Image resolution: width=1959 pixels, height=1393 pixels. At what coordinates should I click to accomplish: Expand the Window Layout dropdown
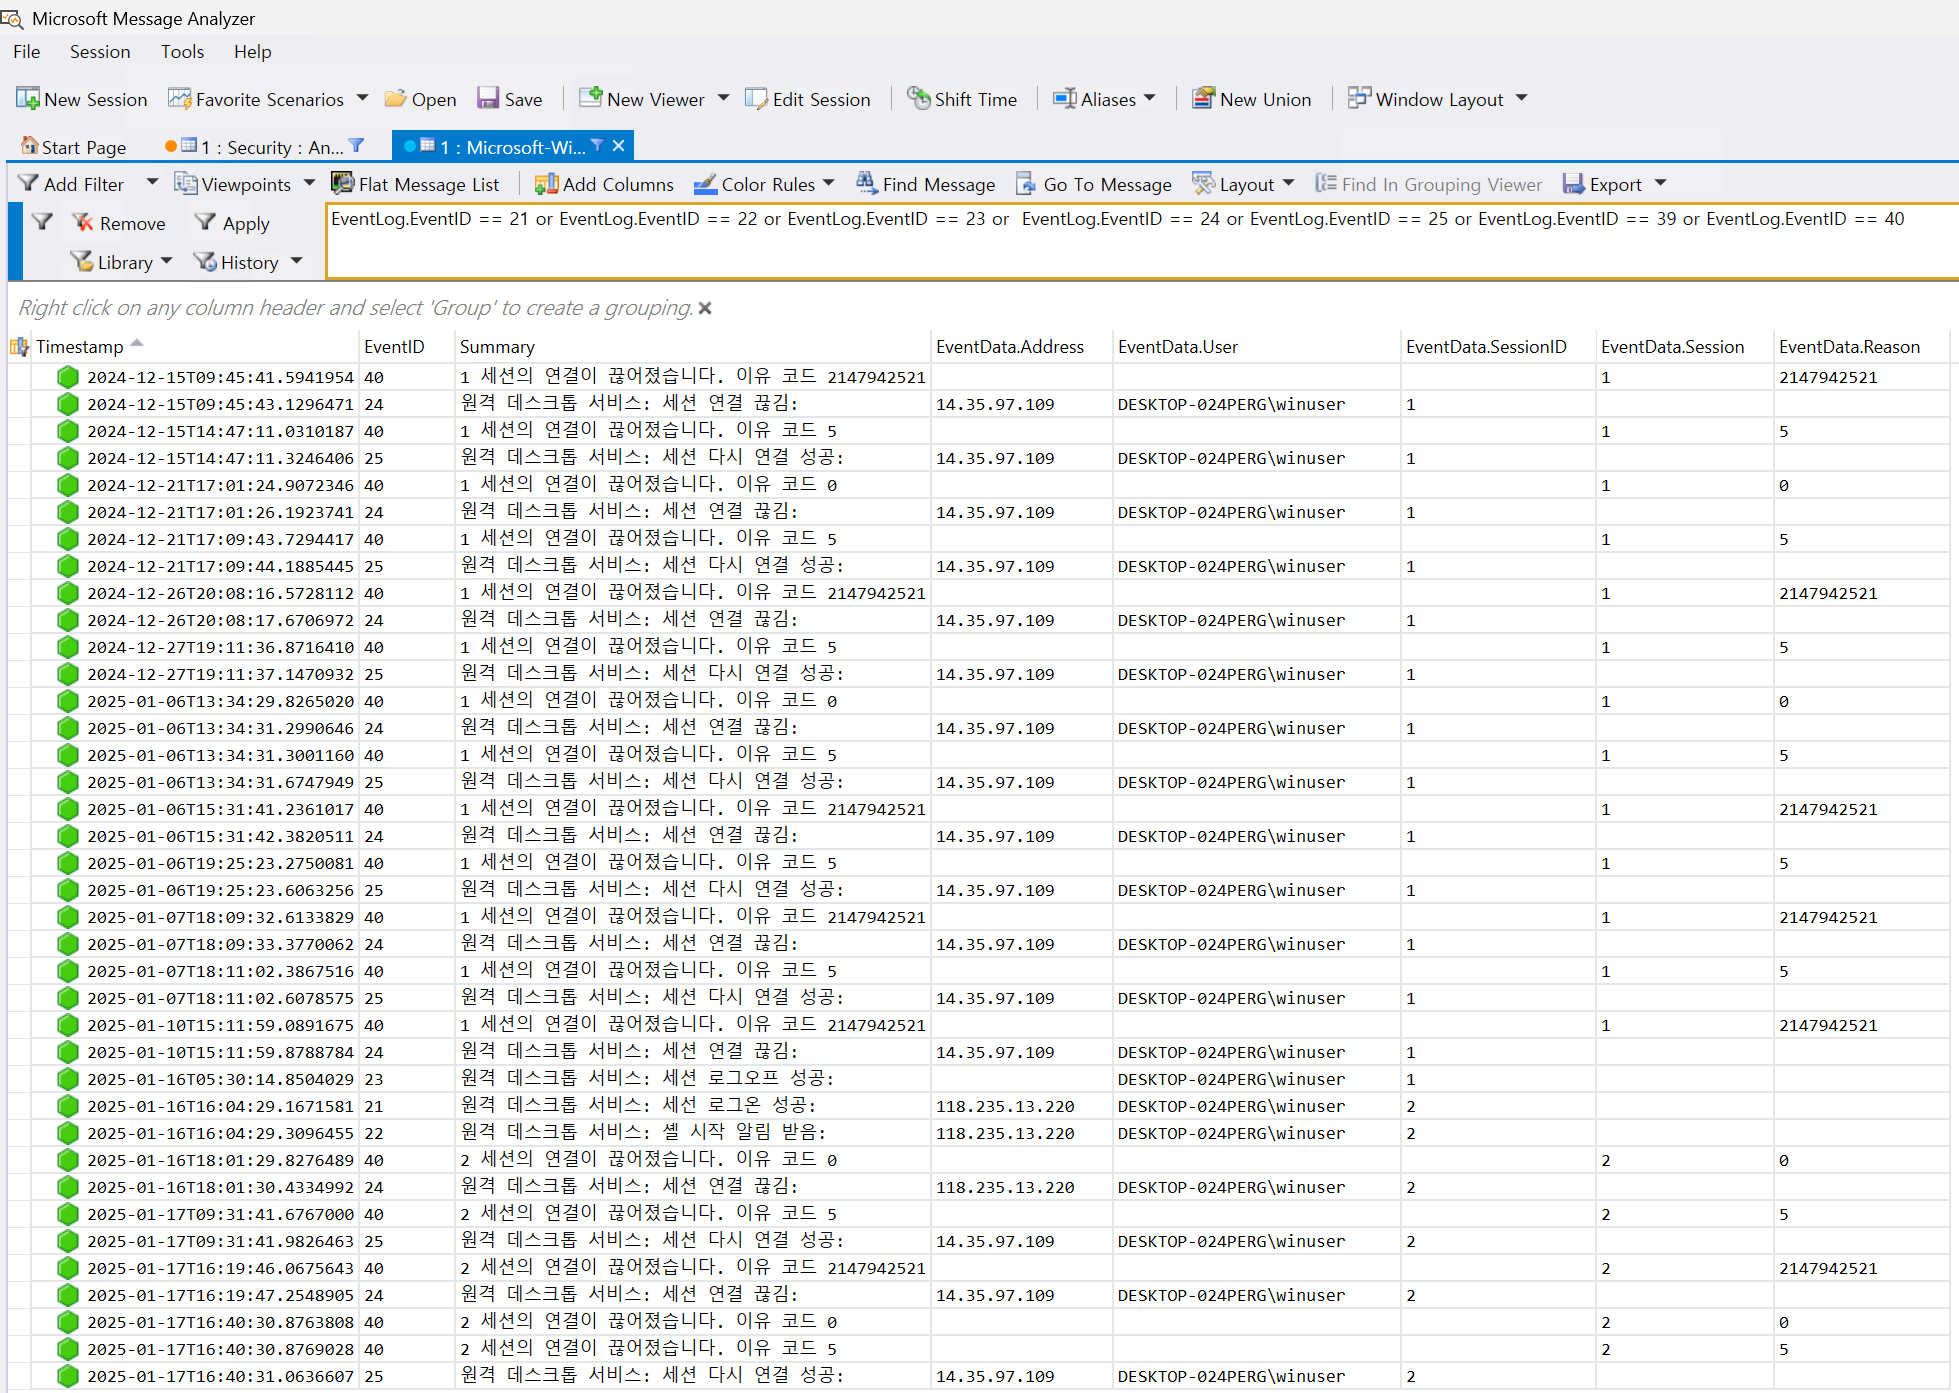[1521, 99]
